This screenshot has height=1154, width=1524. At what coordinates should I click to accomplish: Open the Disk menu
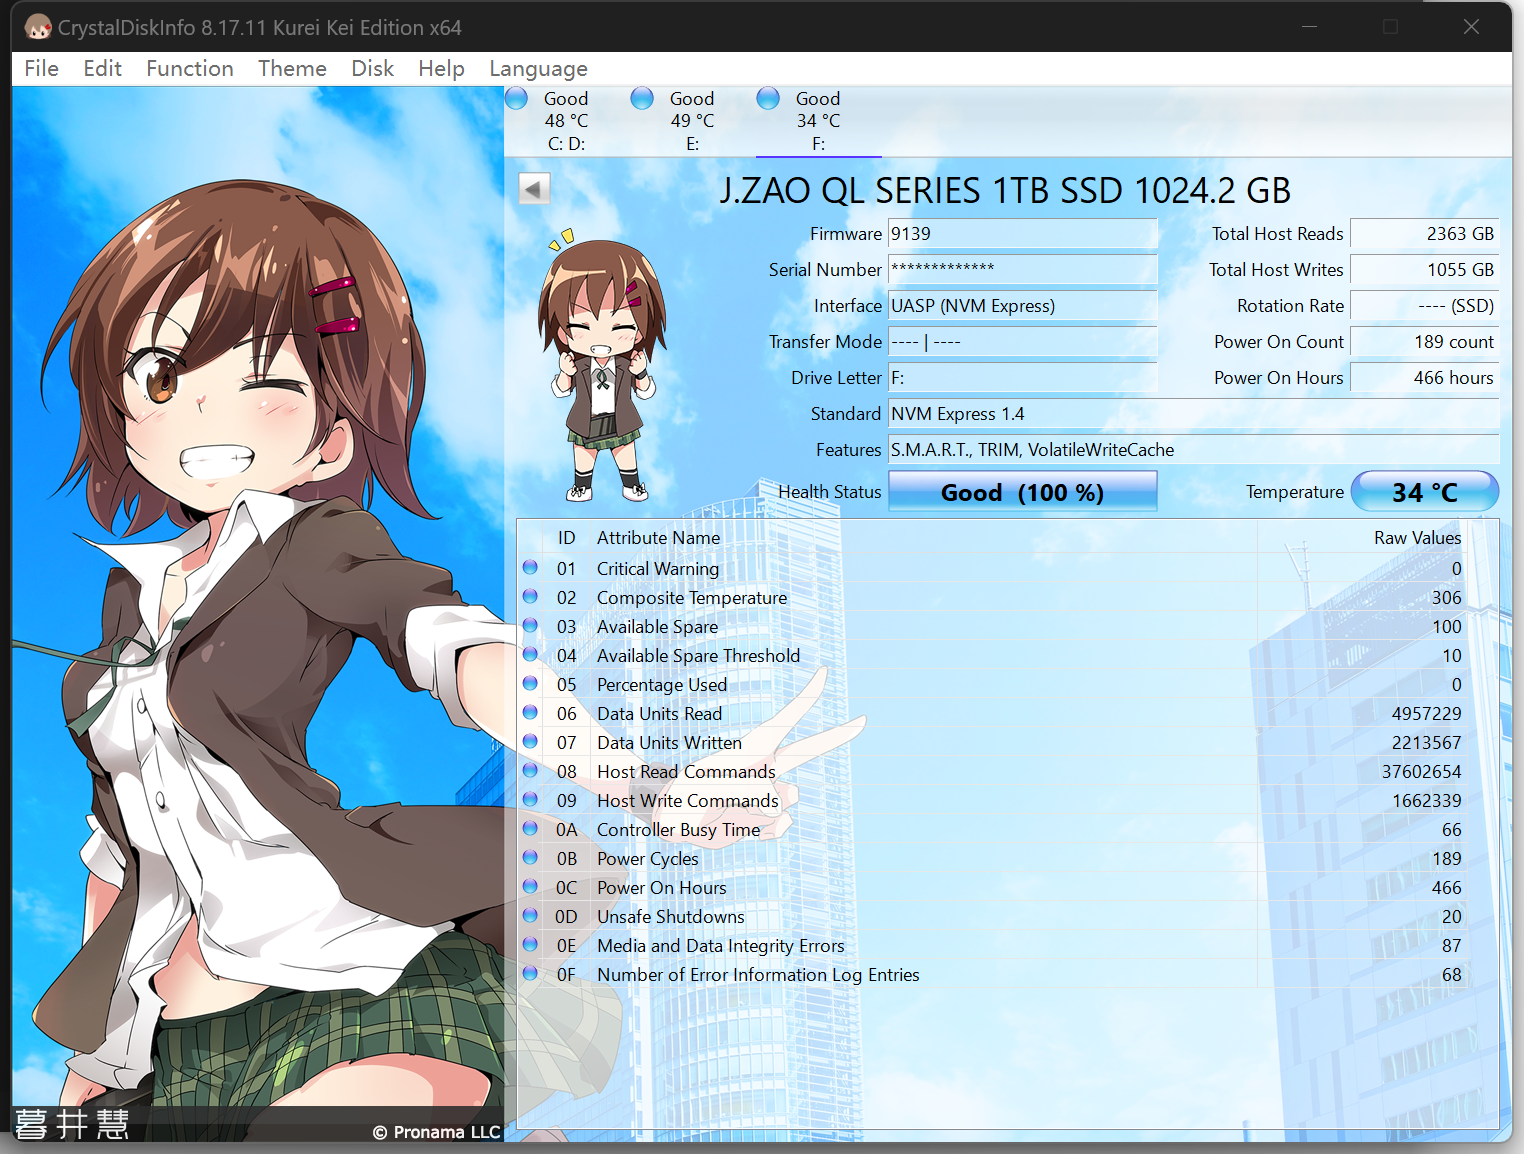(x=372, y=68)
